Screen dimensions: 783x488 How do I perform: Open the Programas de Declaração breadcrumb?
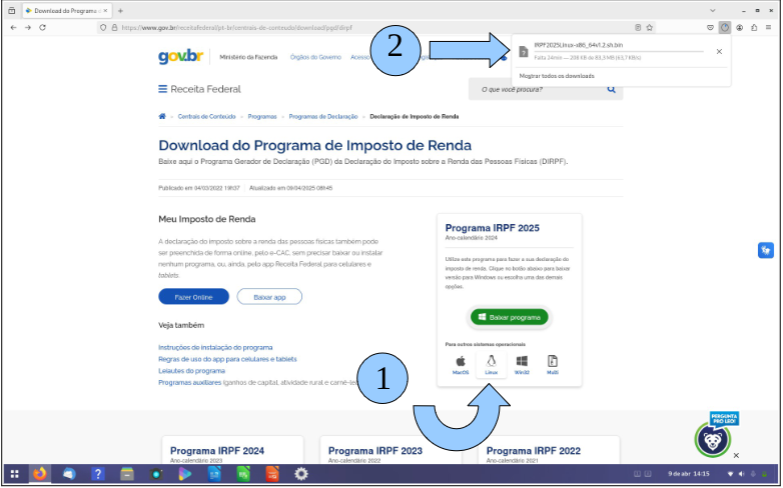pos(323,116)
